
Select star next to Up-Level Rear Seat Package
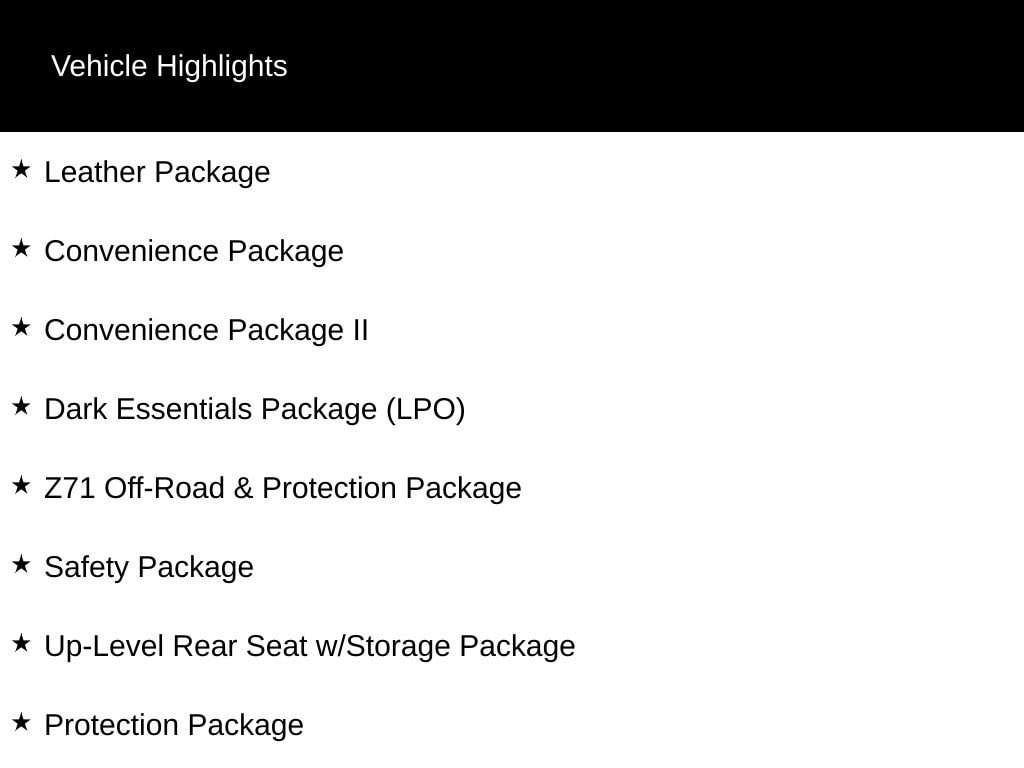pyautogui.click(x=21, y=643)
